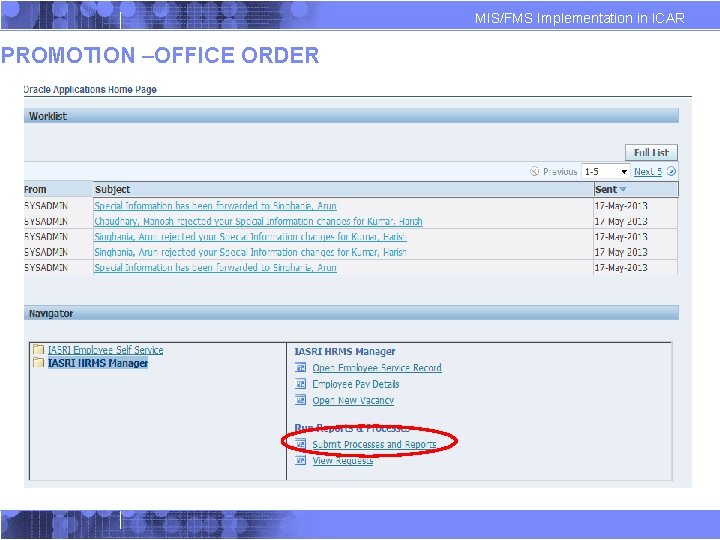Click the icon next to Submit Processes and Reports

point(300,444)
